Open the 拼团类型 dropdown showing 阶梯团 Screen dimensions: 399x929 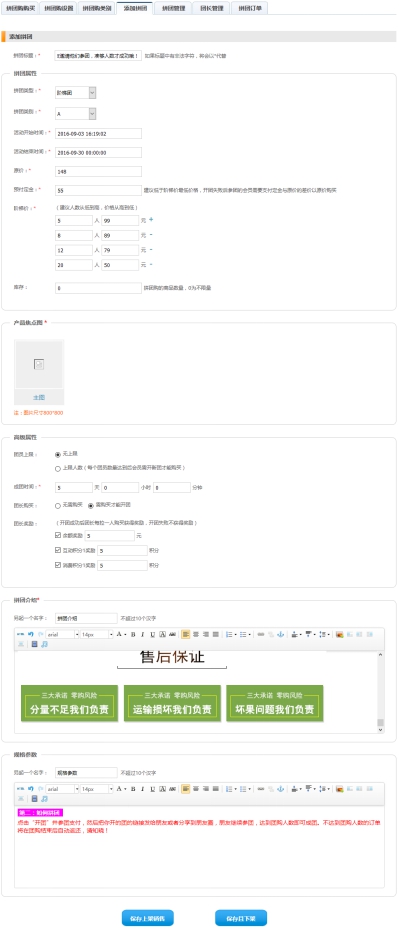[x=75, y=92]
